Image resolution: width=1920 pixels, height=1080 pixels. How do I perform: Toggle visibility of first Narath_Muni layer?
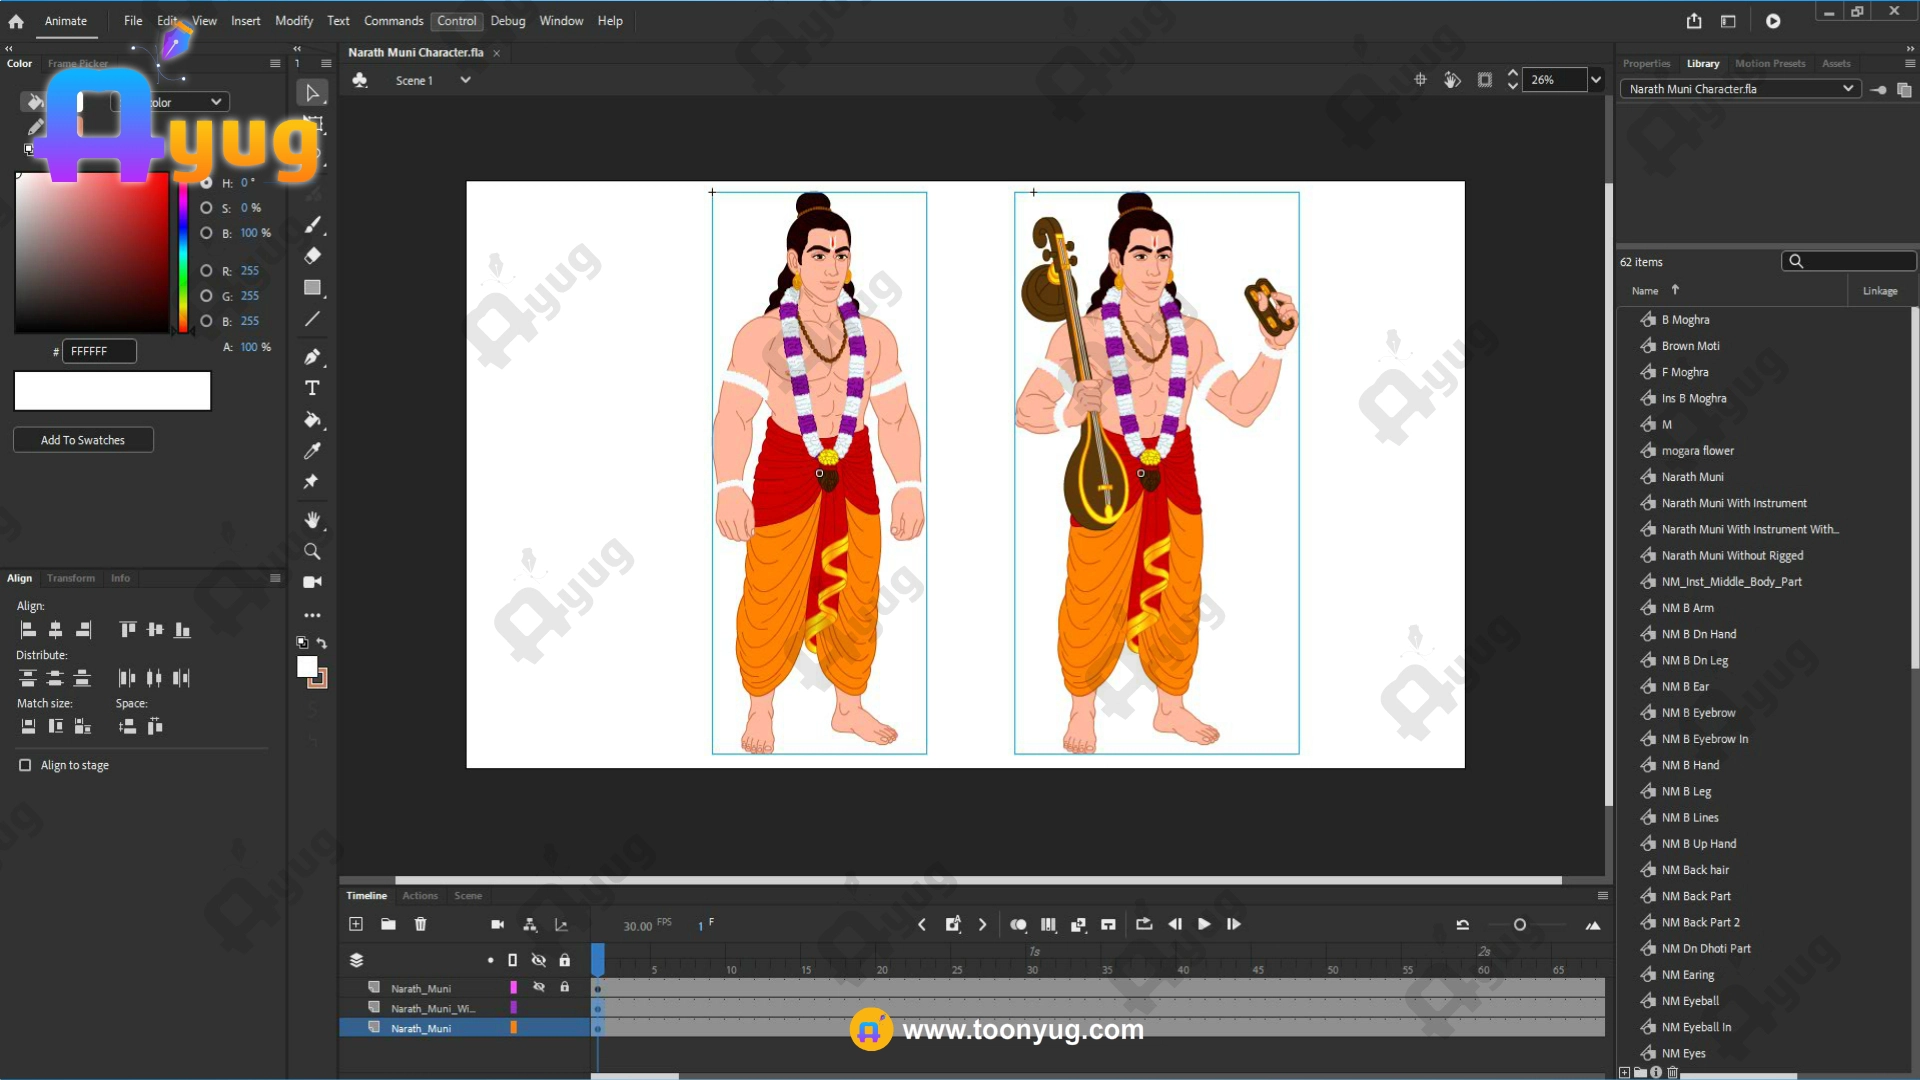click(x=539, y=988)
